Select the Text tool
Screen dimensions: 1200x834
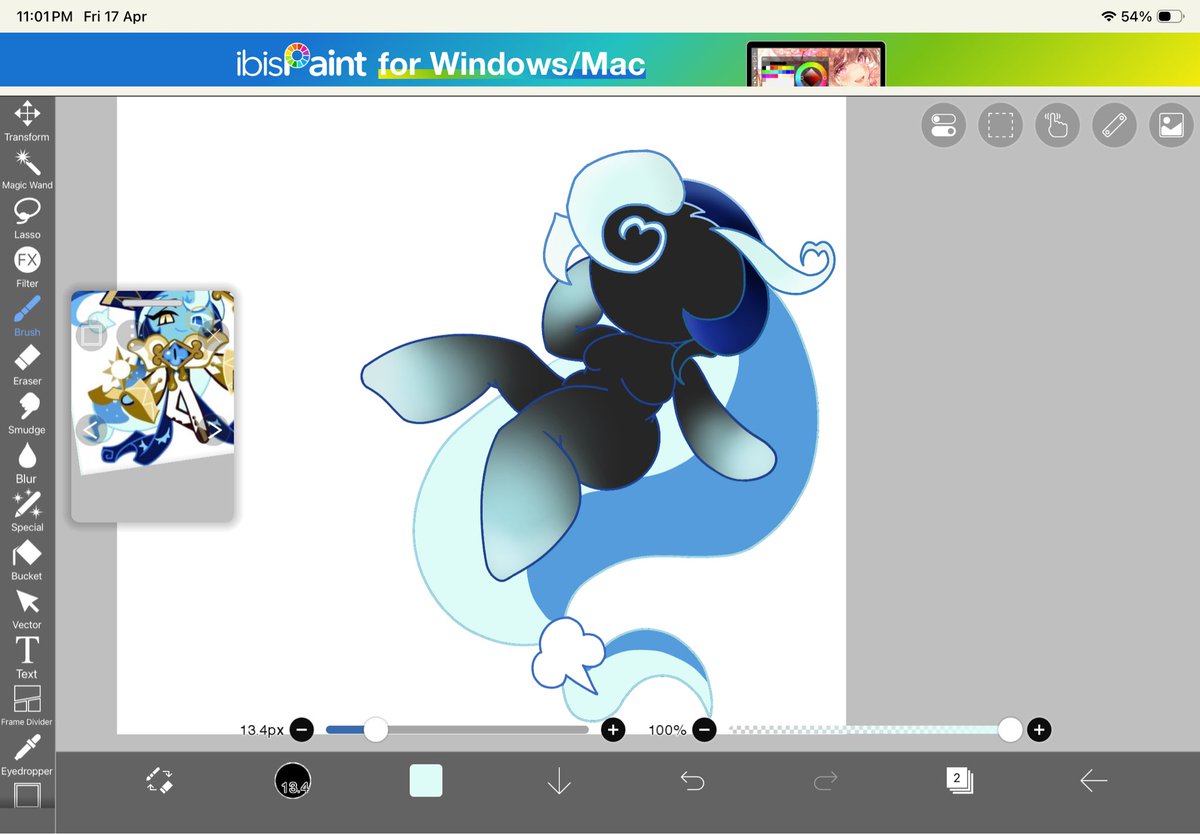(x=27, y=657)
